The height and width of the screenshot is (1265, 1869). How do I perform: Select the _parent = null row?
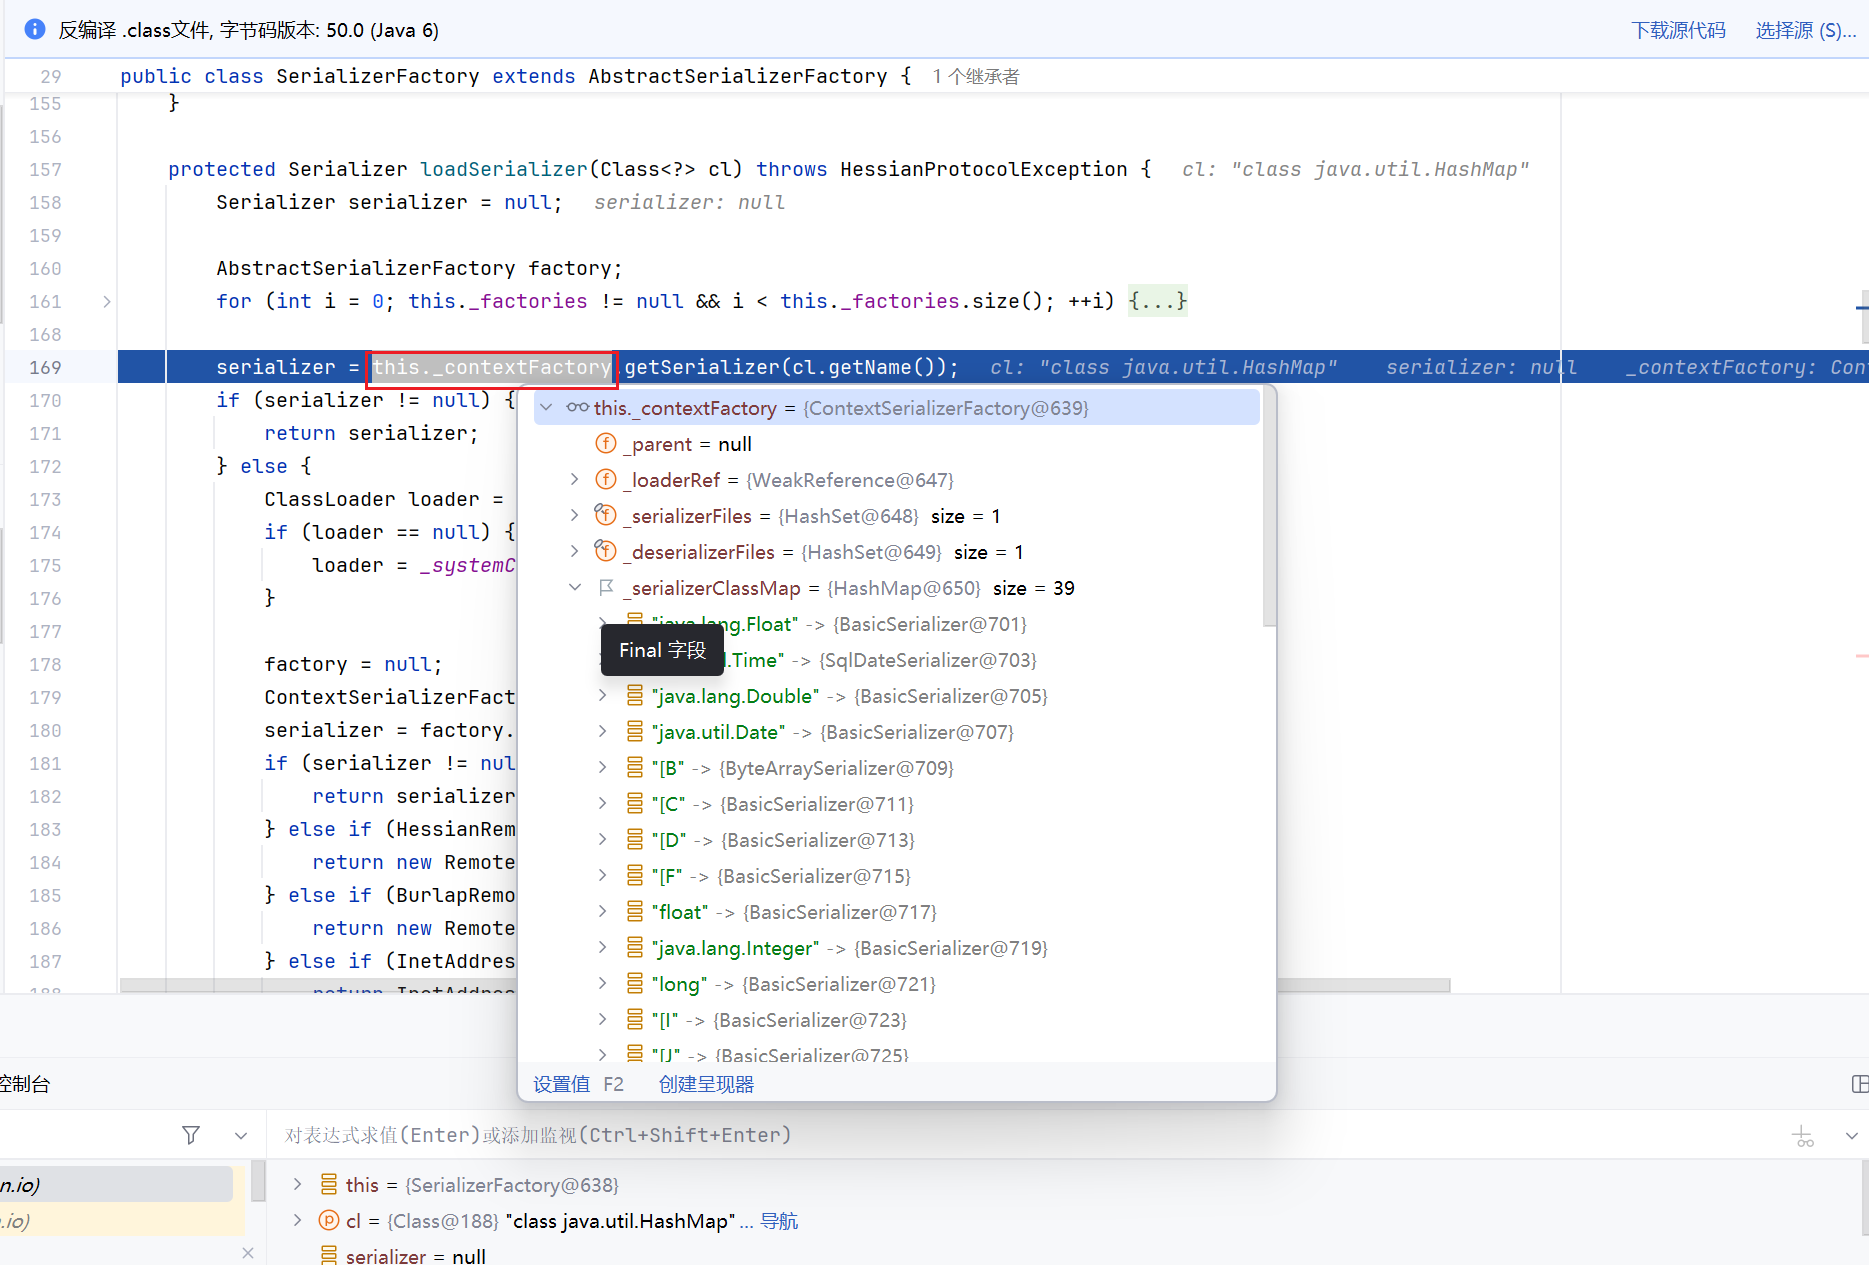896,444
